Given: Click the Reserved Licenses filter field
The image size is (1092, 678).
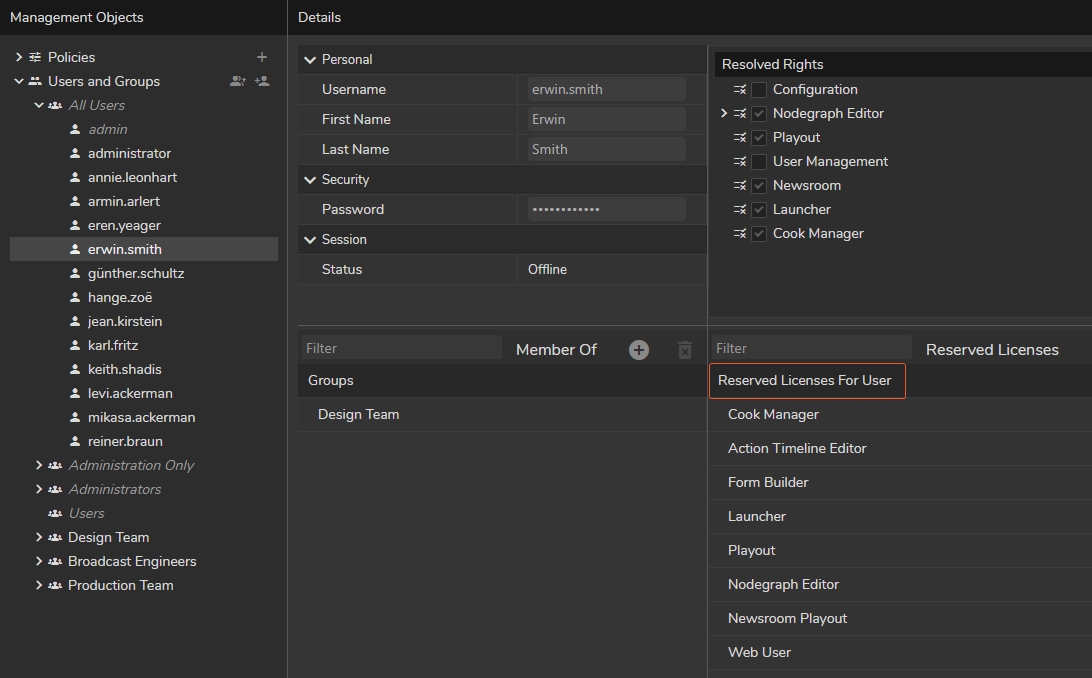Looking at the screenshot, I should point(810,348).
